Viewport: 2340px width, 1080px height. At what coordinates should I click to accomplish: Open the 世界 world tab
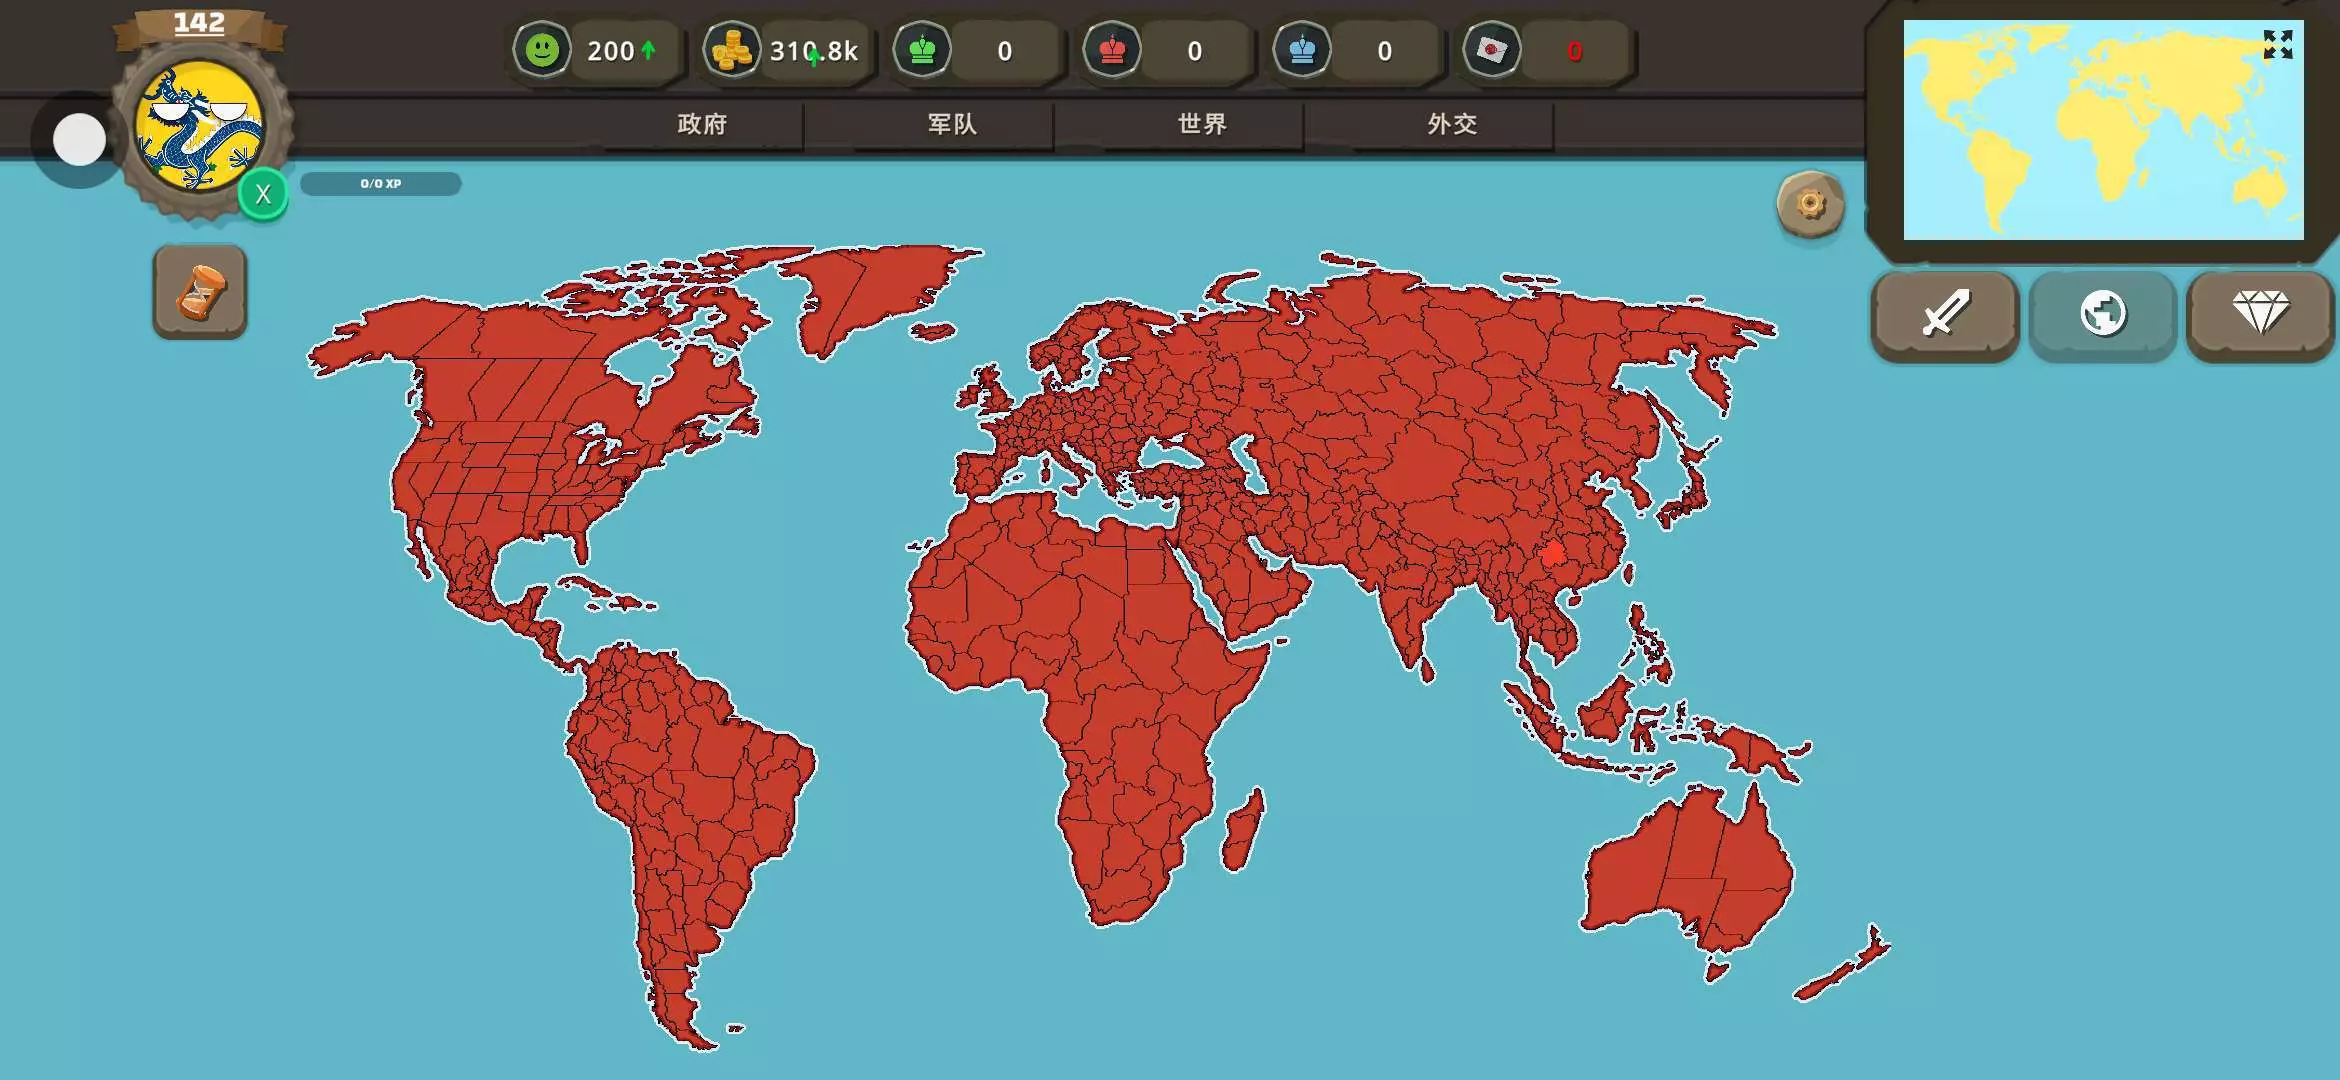1202,124
